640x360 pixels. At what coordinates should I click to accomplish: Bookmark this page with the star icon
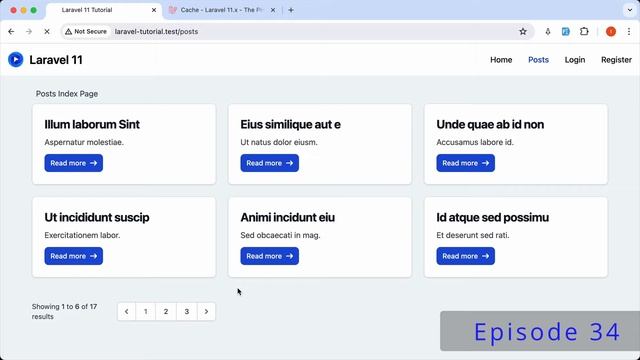pos(523,31)
